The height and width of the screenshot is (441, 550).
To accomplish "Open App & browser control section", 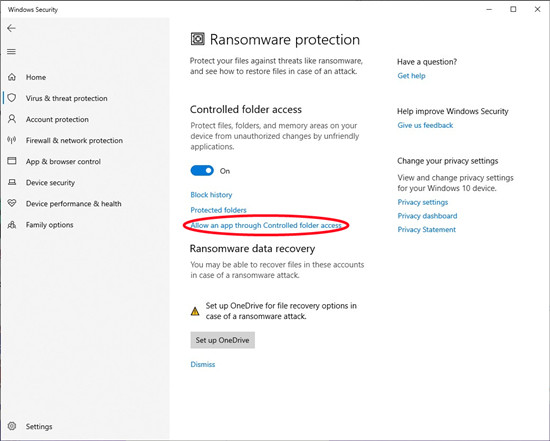I will tap(63, 162).
